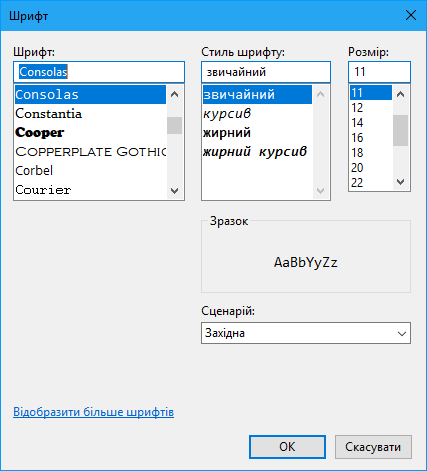The width and height of the screenshot is (427, 471).
Task: Open the Сценарій dropdown Західна
Action: coord(306,333)
